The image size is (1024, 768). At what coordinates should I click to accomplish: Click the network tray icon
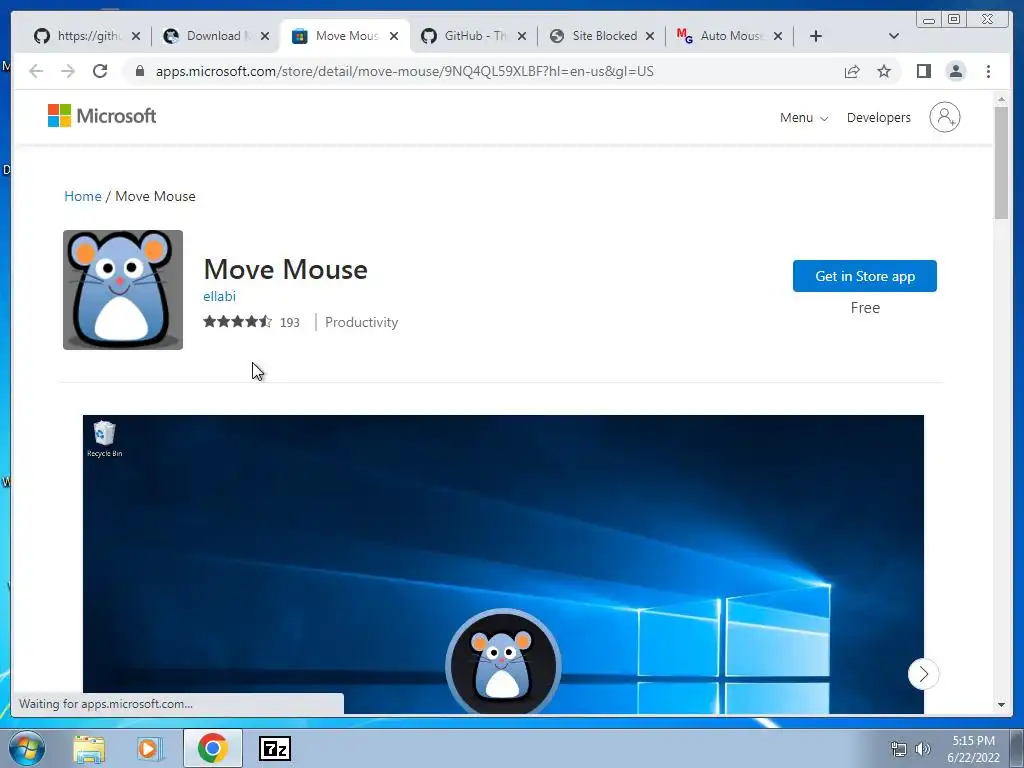tap(899, 748)
